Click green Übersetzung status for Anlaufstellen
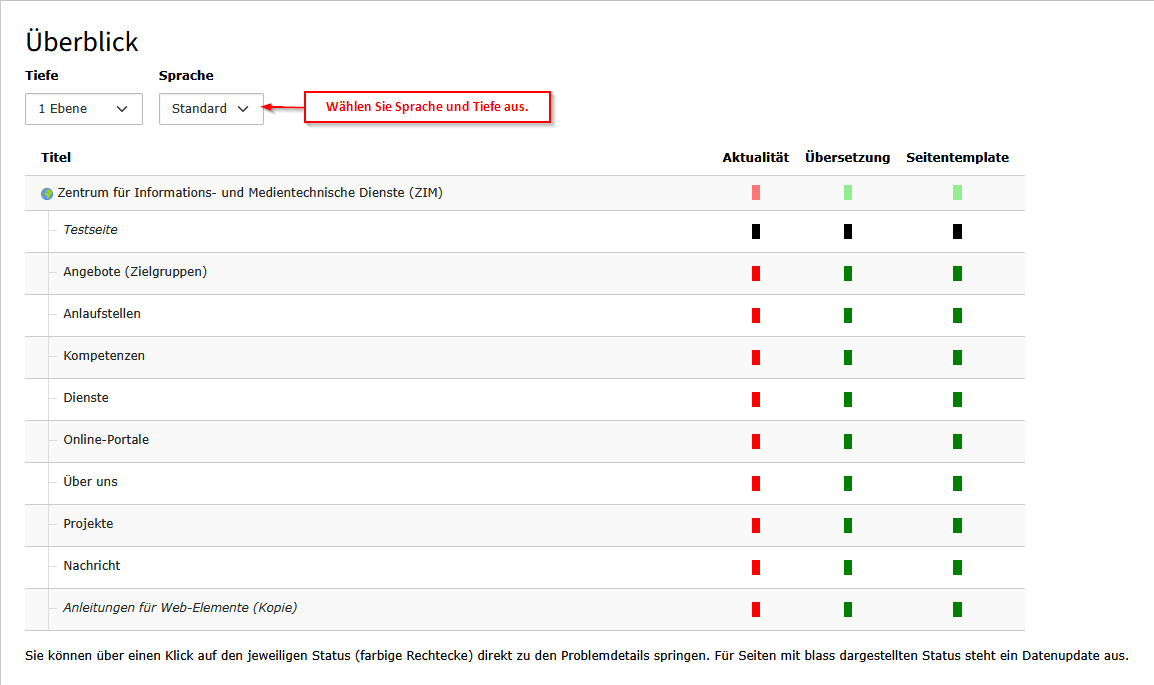1154x685 pixels. [848, 315]
